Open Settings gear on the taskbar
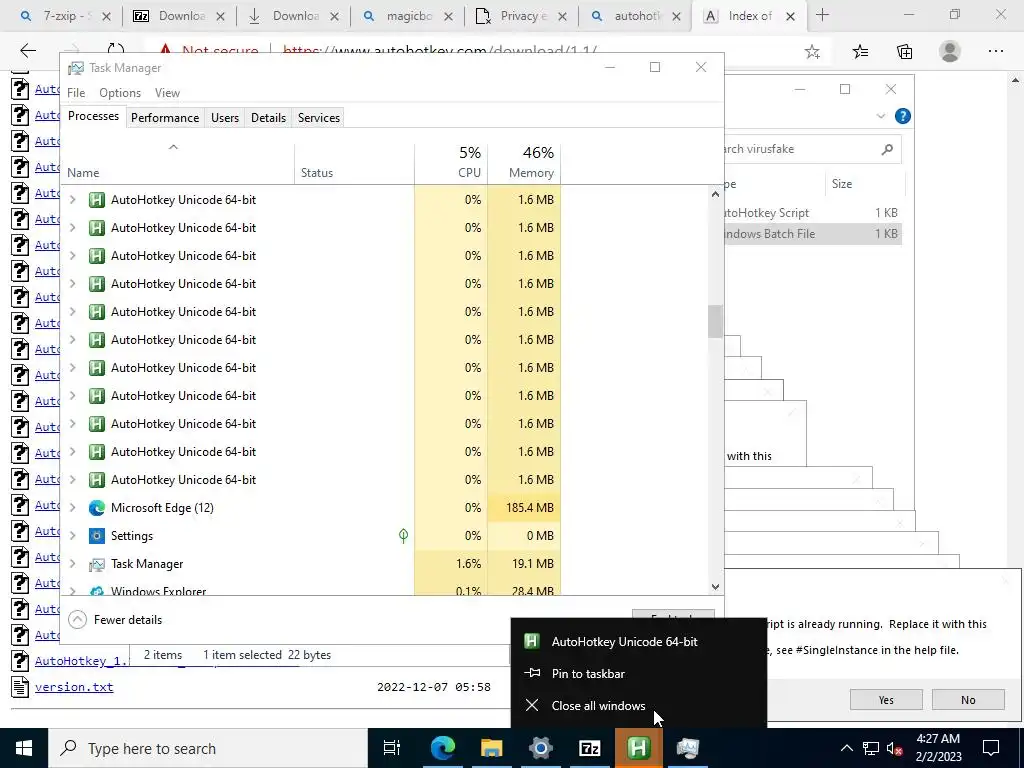The width and height of the screenshot is (1024, 768). 540,748
